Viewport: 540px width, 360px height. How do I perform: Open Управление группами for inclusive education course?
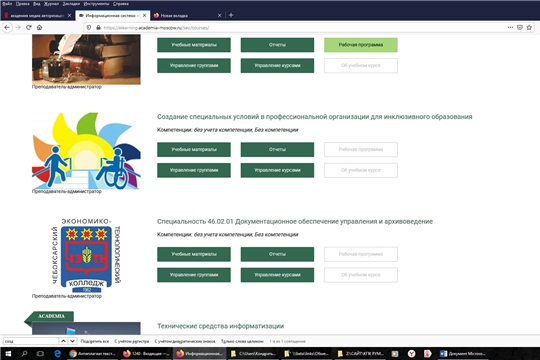194,170
